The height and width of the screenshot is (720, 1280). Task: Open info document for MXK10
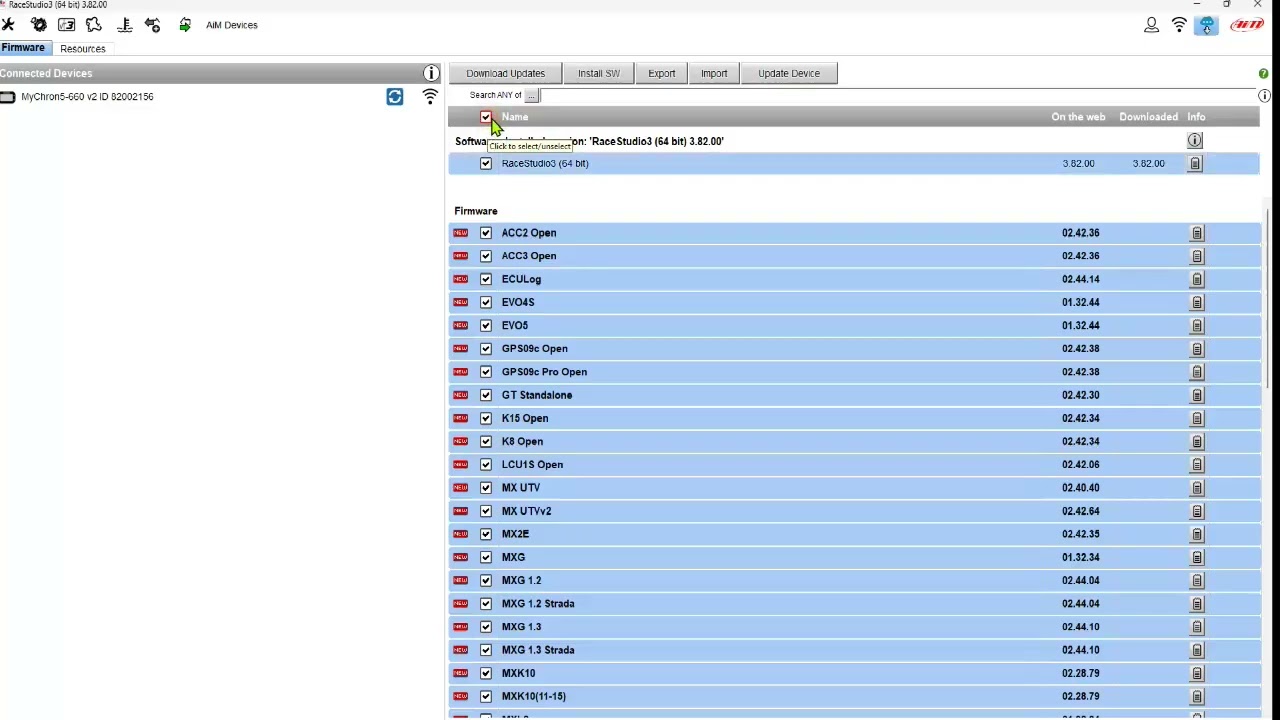point(1197,673)
